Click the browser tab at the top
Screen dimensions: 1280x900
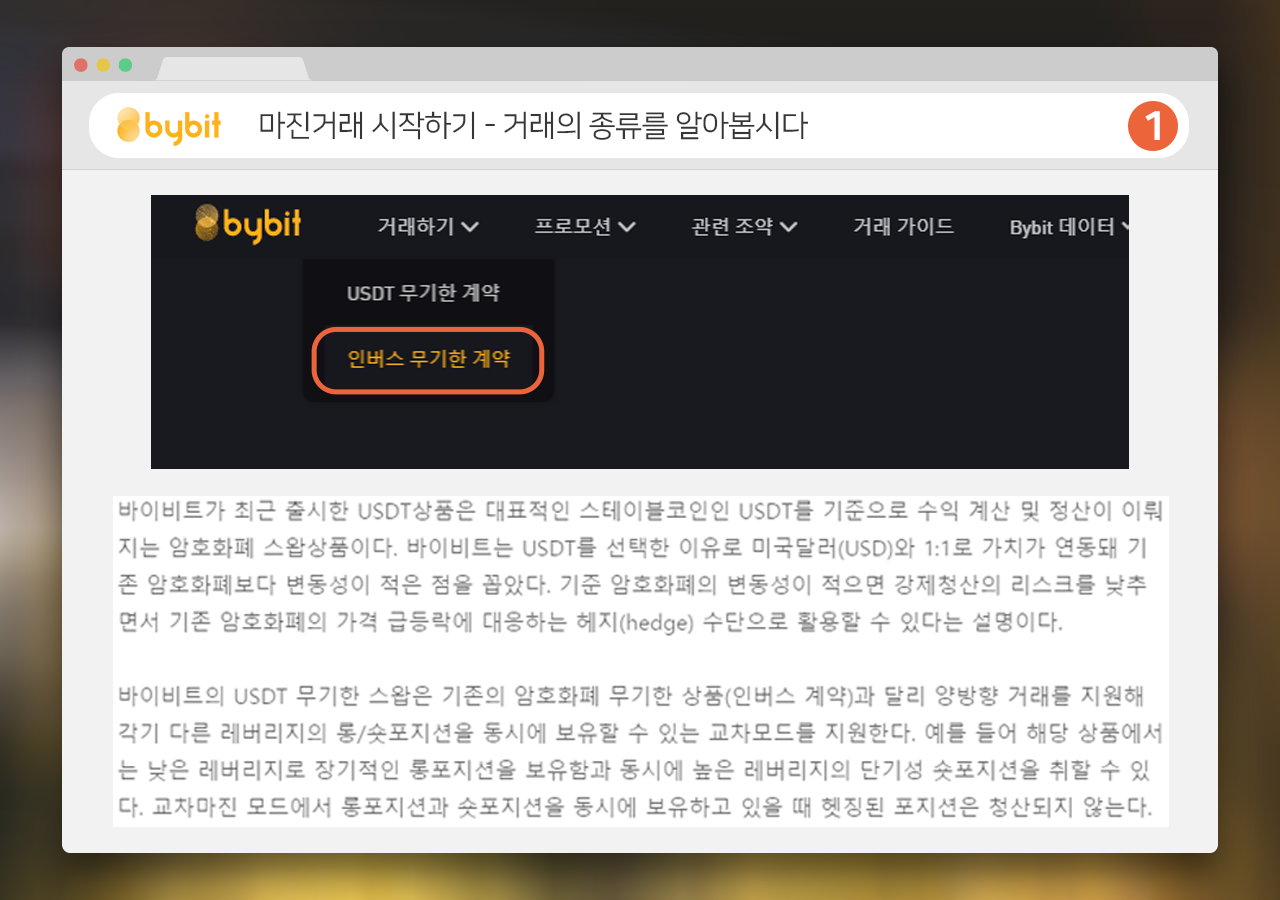(x=233, y=69)
